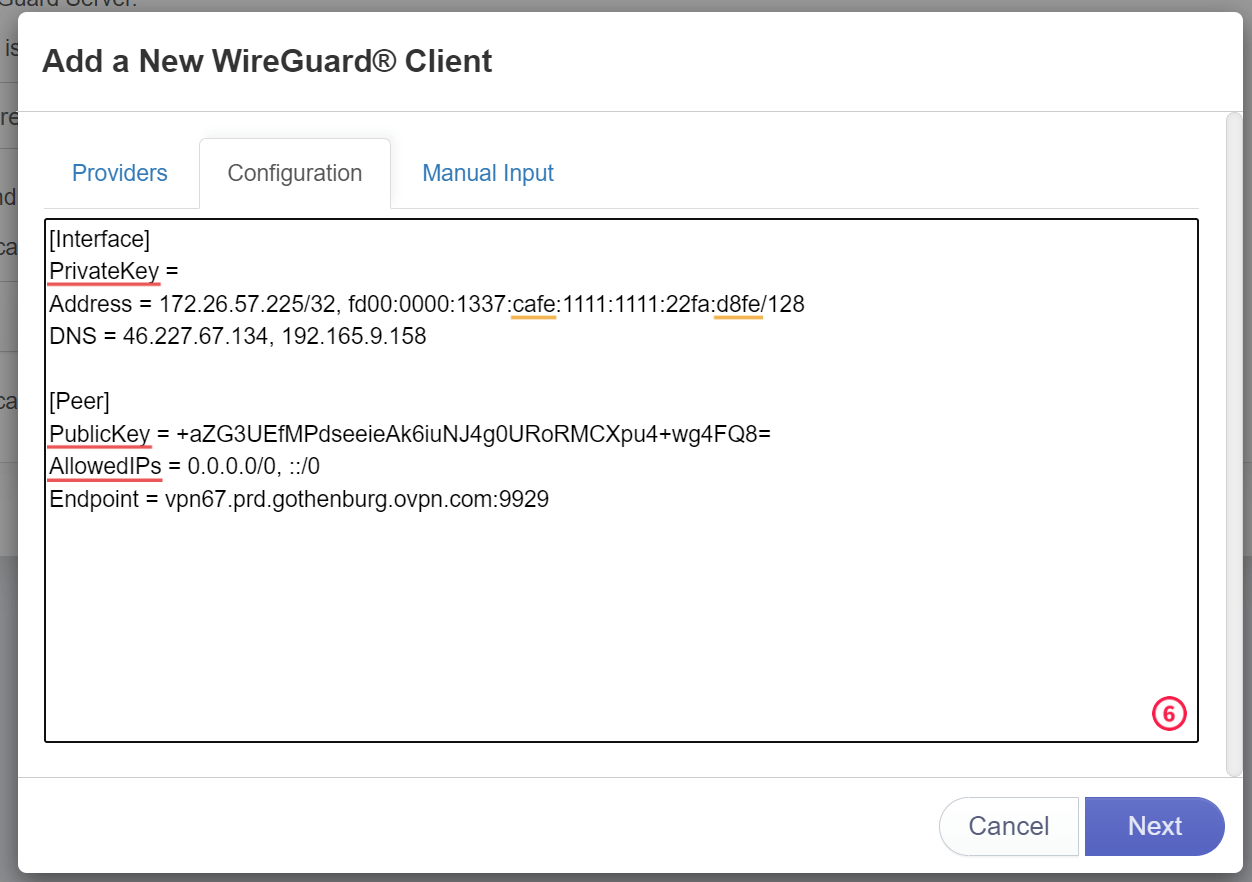
Task: Click the [Peer] section header line
Action: tap(80, 401)
